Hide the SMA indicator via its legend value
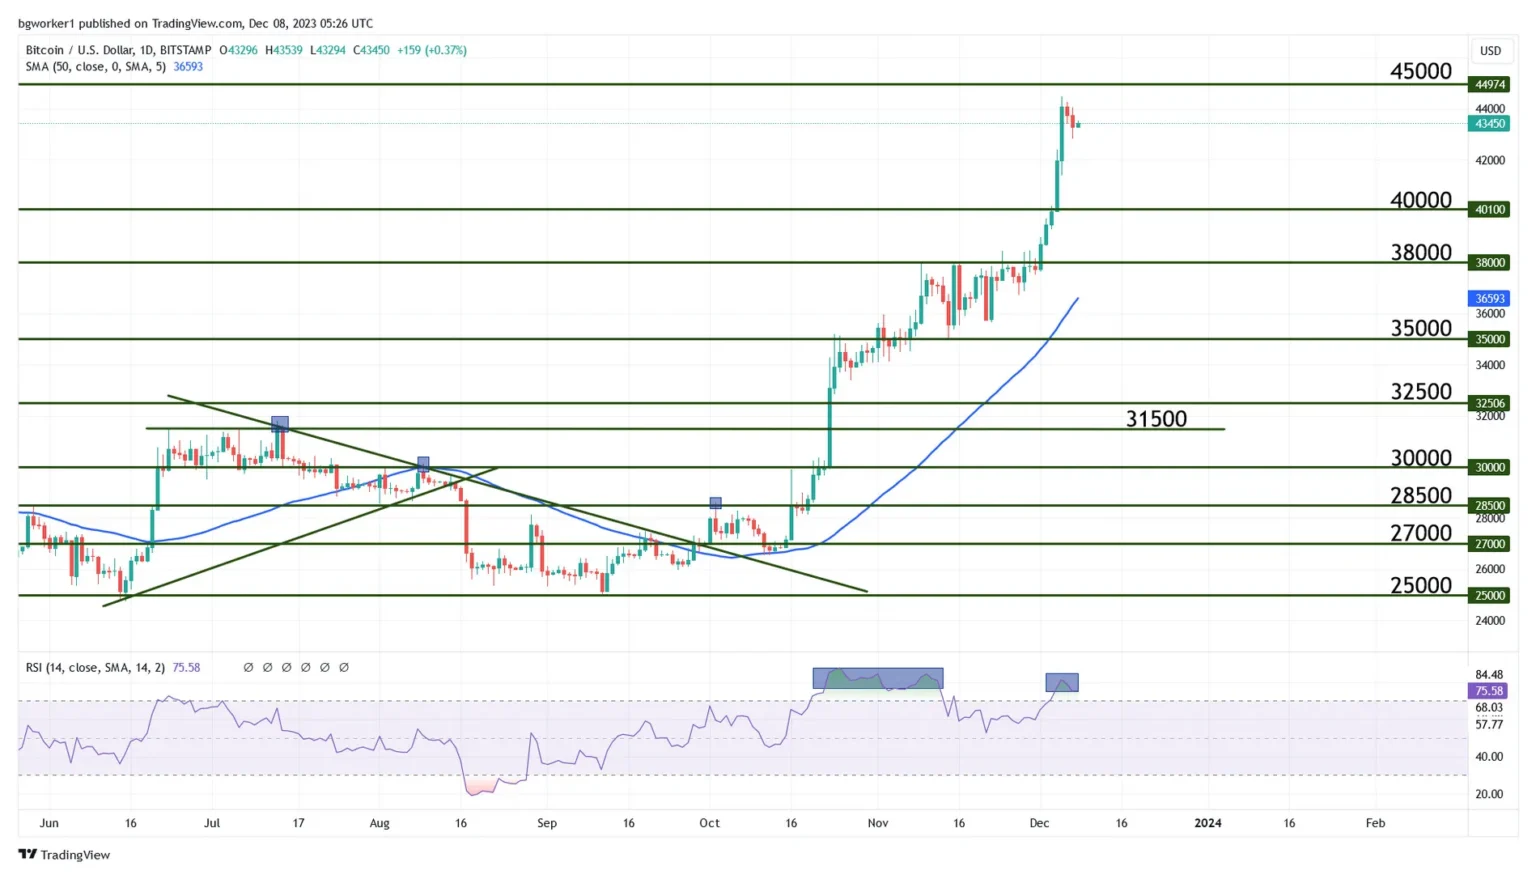Viewport: 1536px width, 879px height. (188, 67)
